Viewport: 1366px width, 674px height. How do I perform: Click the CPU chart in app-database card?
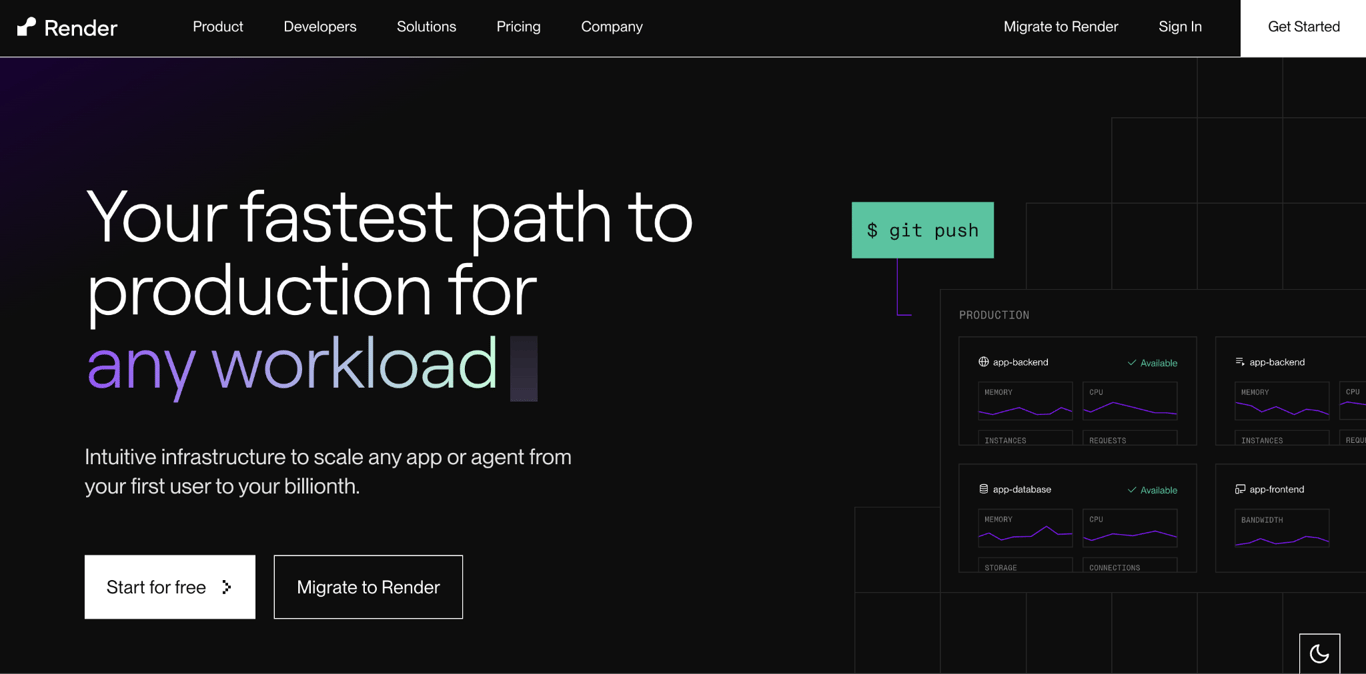point(1130,528)
